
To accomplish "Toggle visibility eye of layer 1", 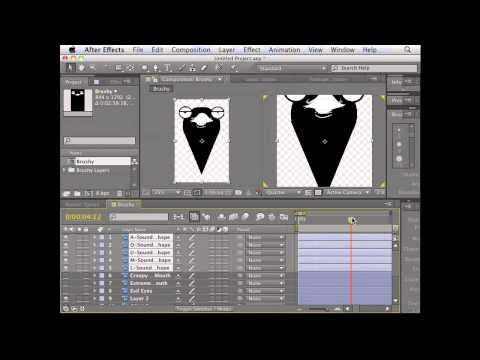I will [x=66, y=237].
